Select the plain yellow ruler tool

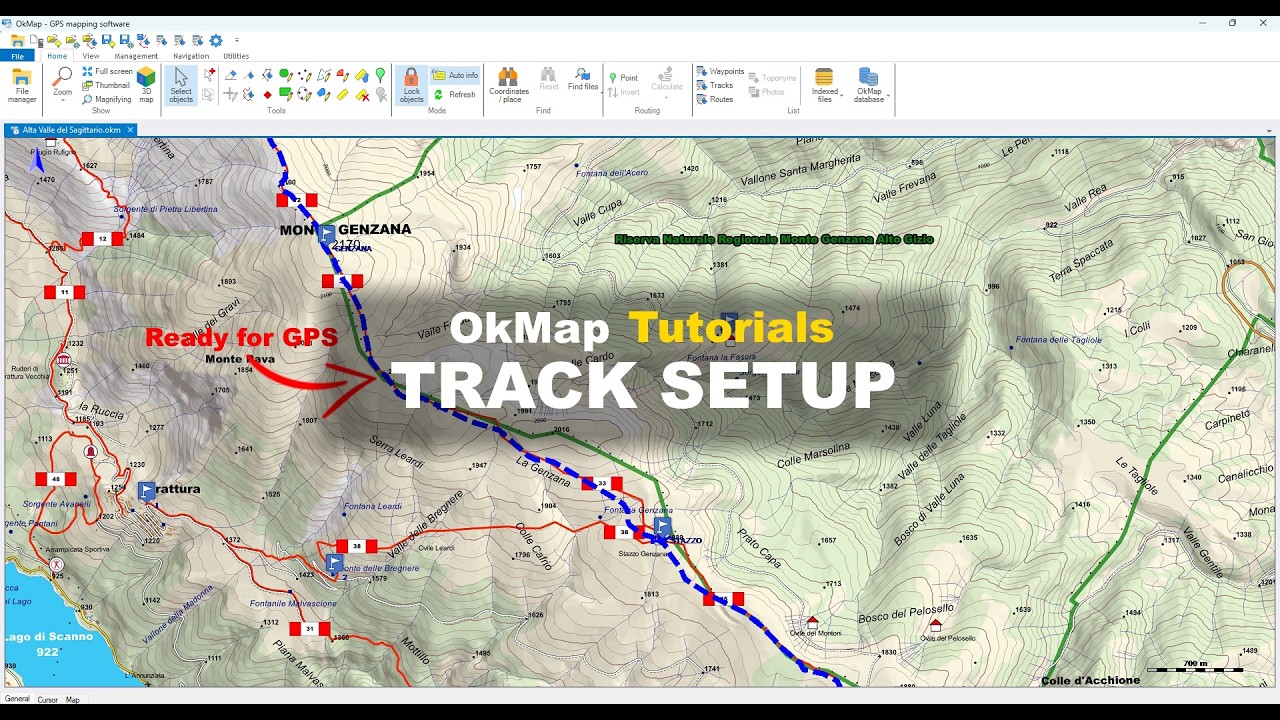343,95
